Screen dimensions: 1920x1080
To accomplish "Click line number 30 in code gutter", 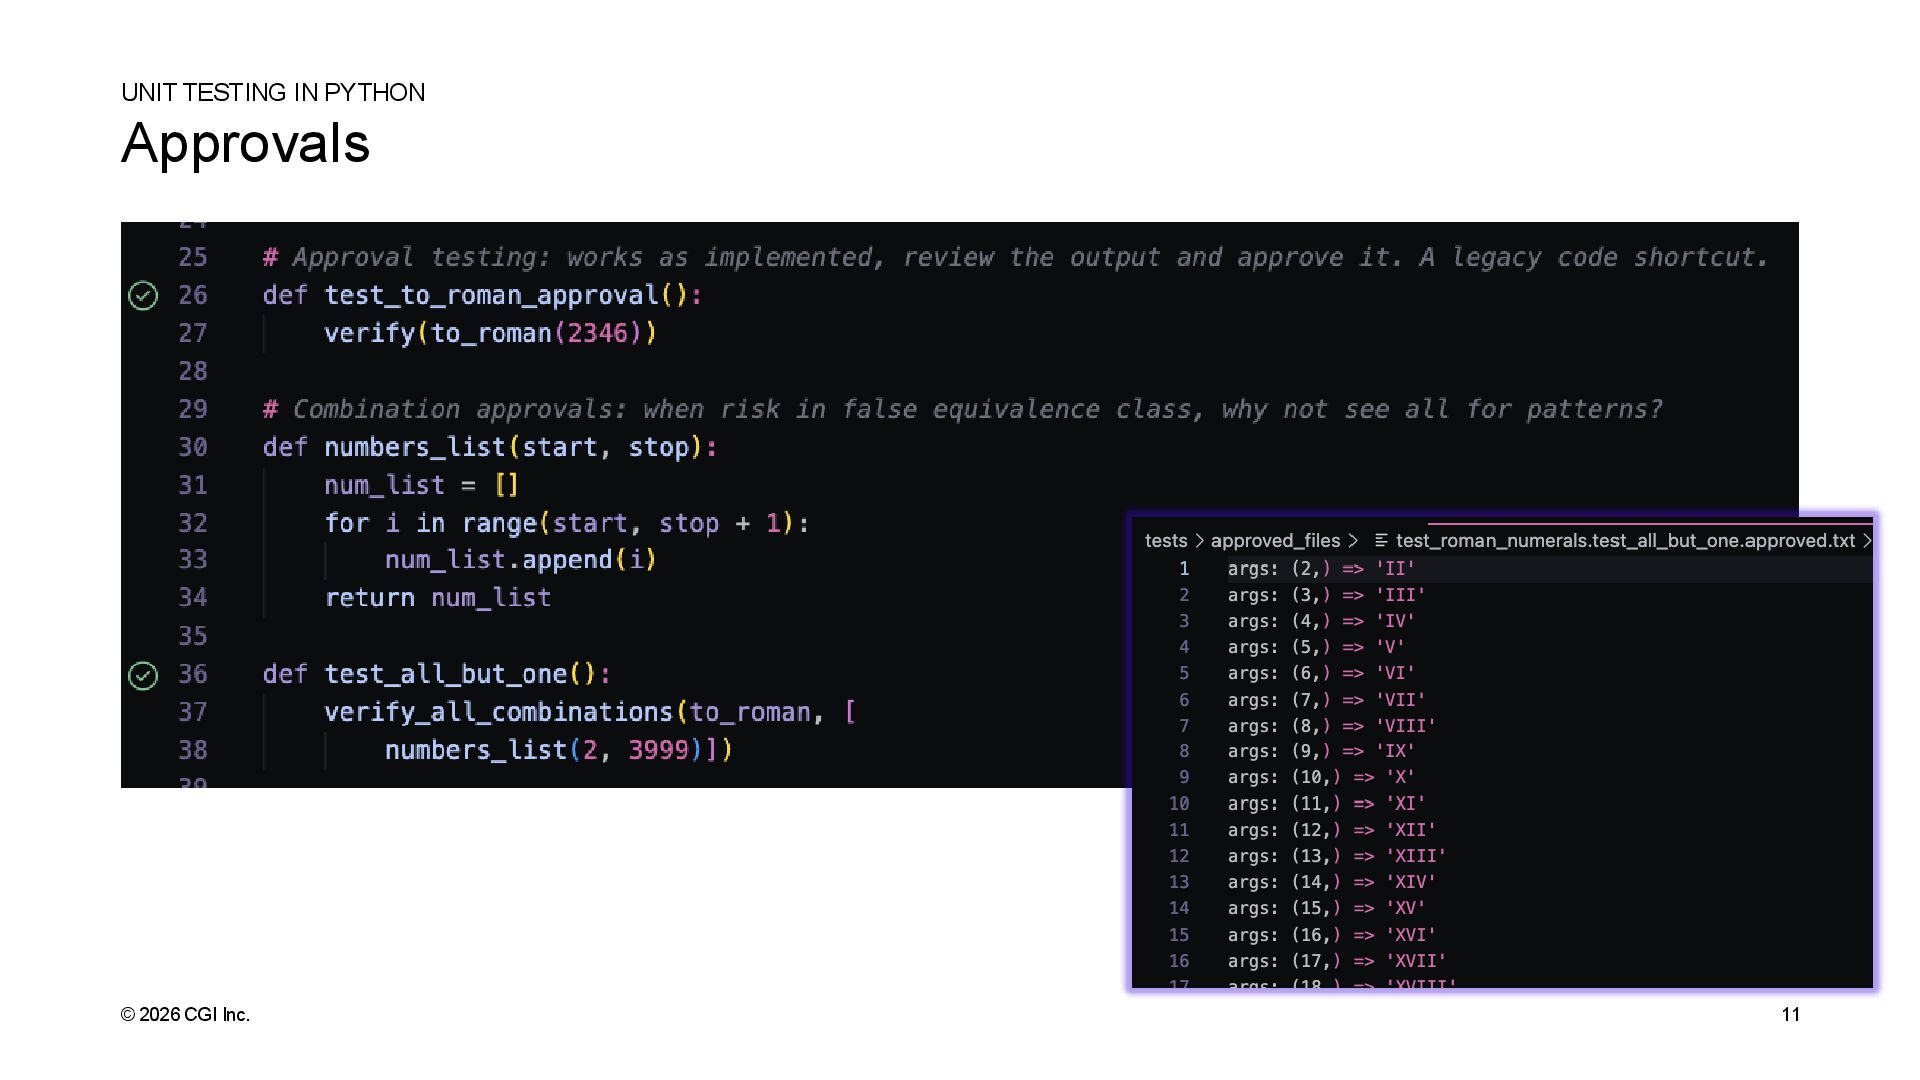I will [193, 447].
